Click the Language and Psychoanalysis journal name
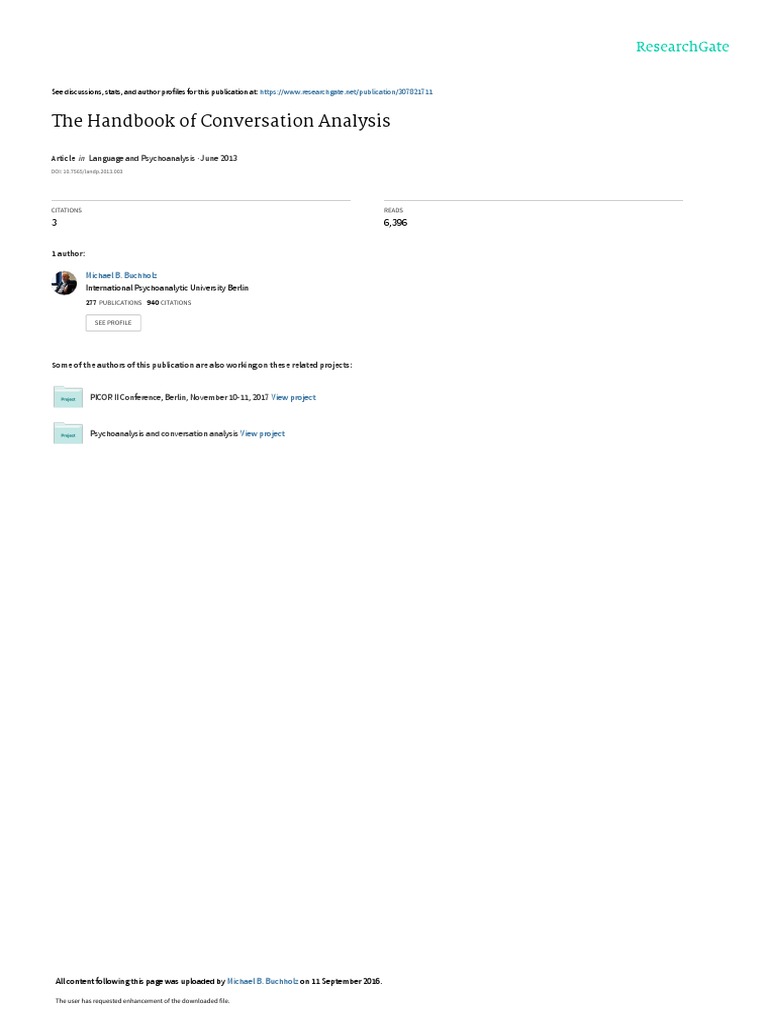This screenshot has width=768, height=1024. 142,158
